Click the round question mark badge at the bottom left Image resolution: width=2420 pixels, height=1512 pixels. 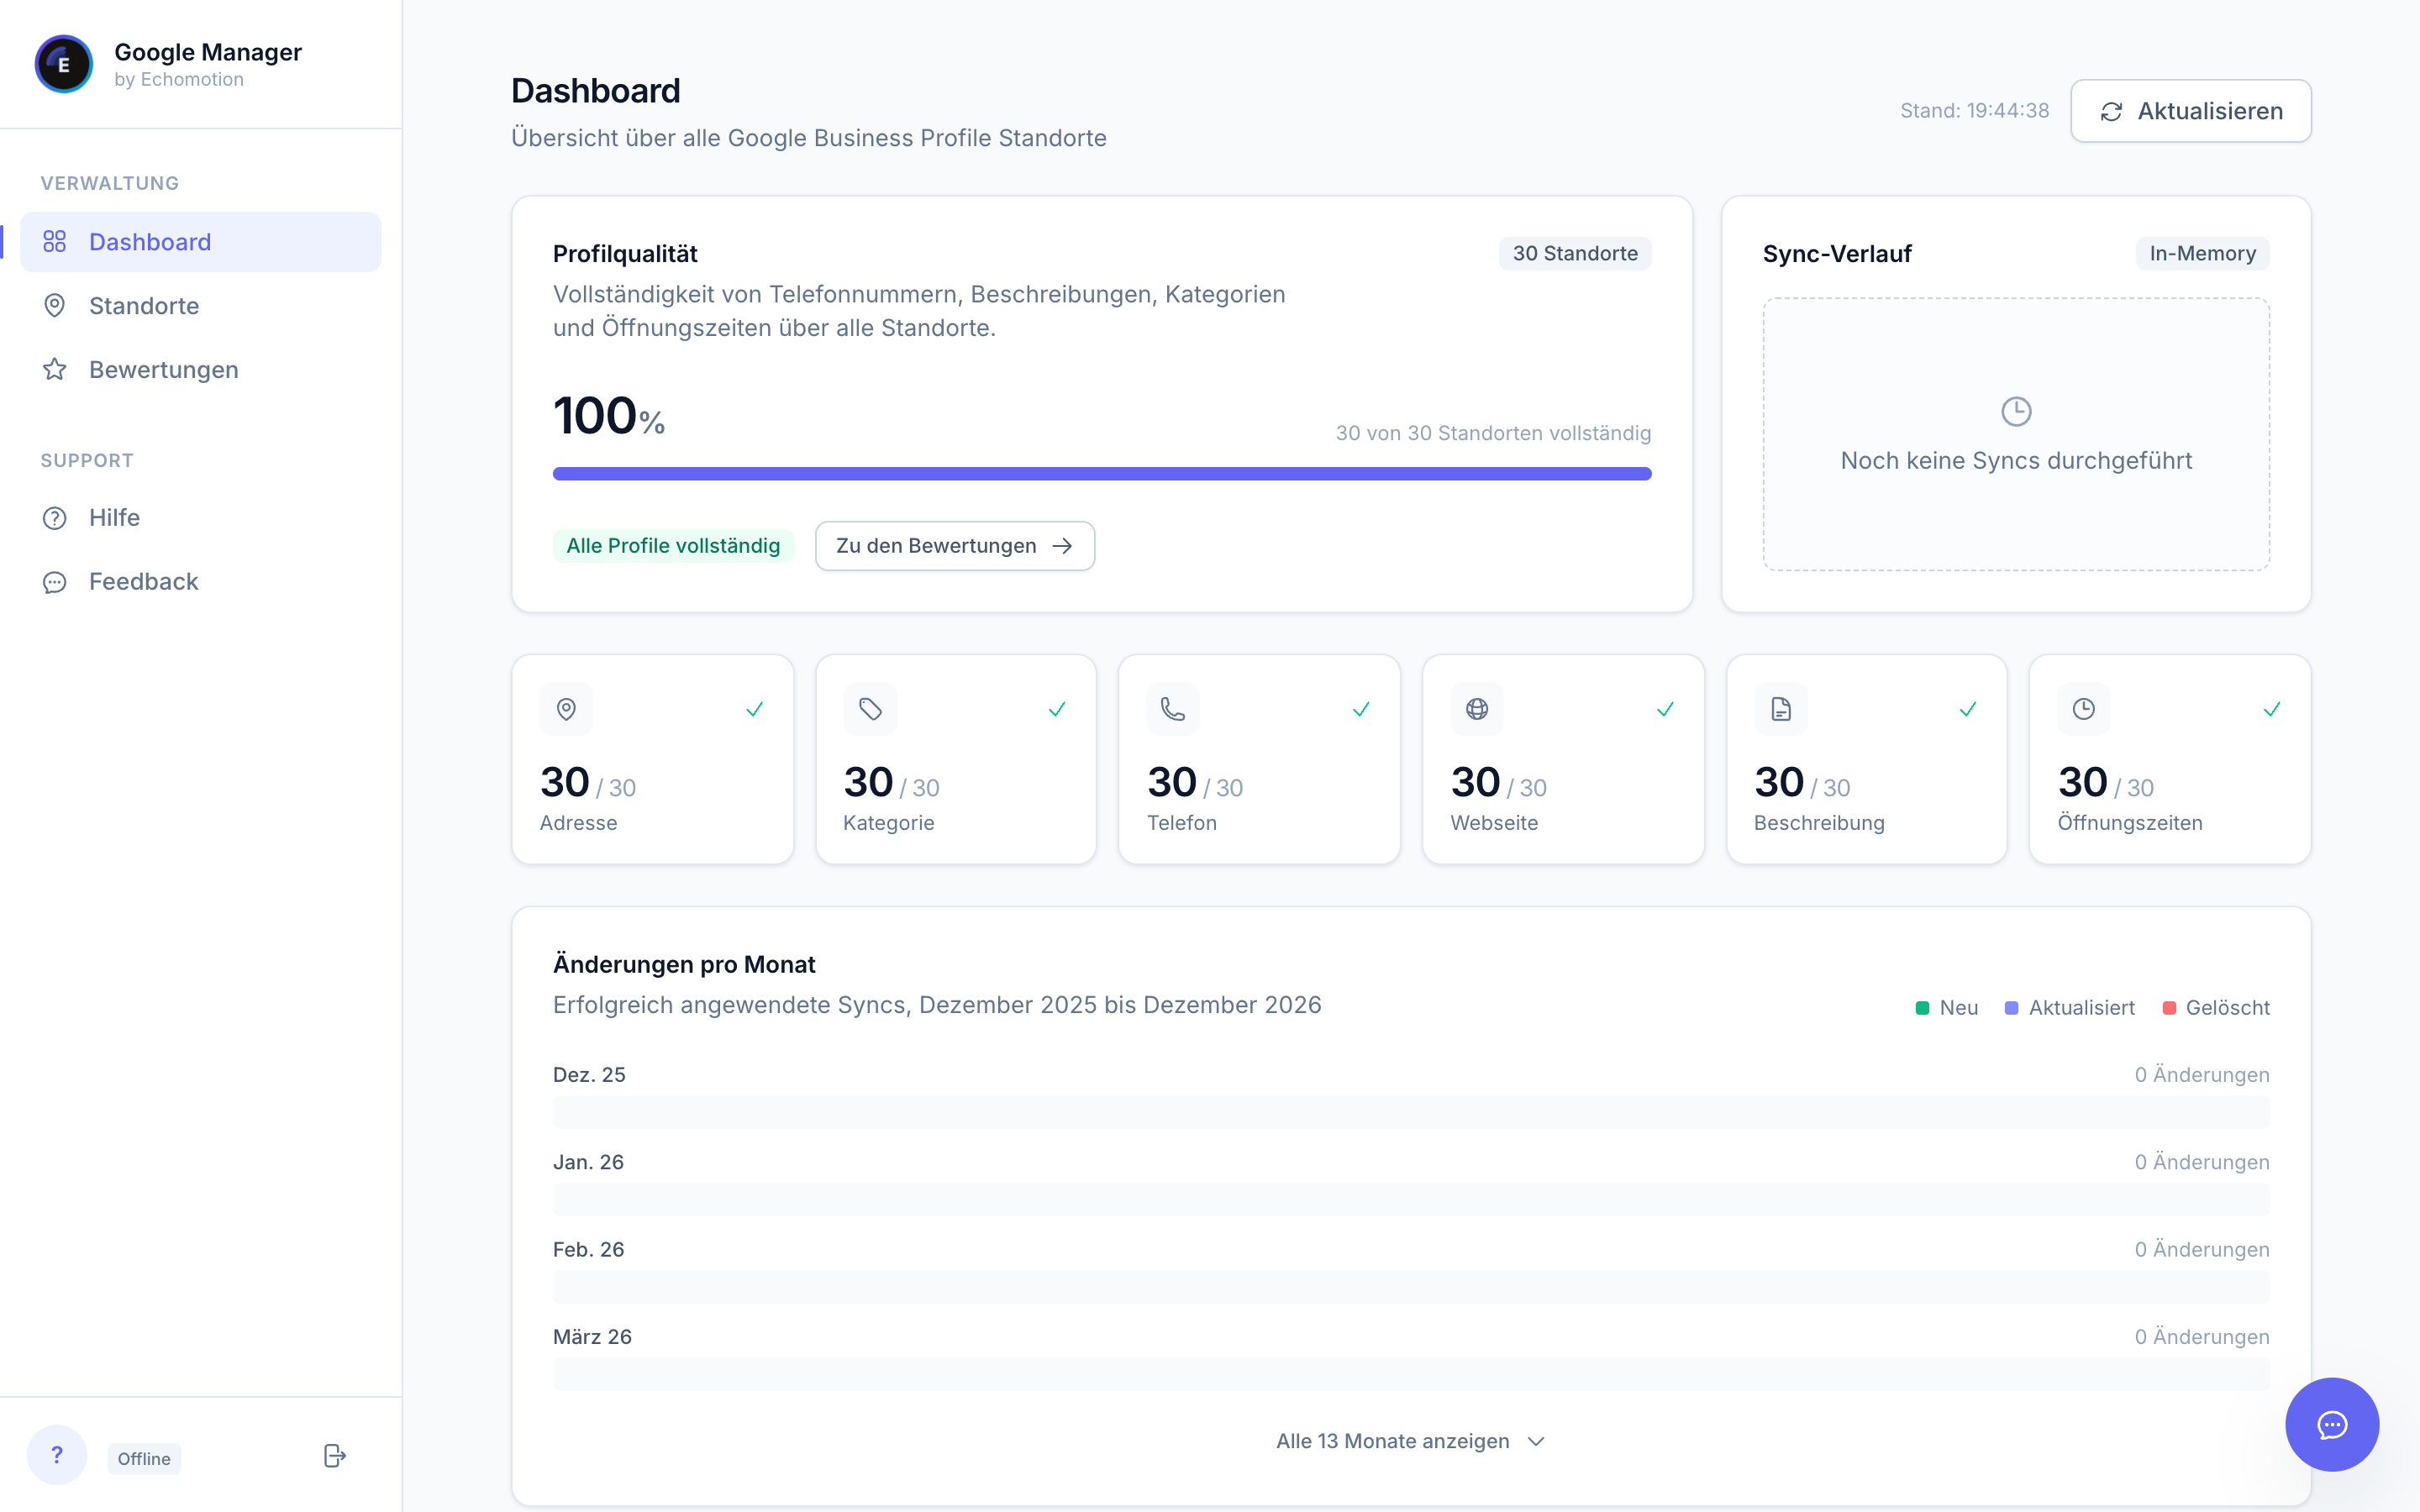point(57,1455)
